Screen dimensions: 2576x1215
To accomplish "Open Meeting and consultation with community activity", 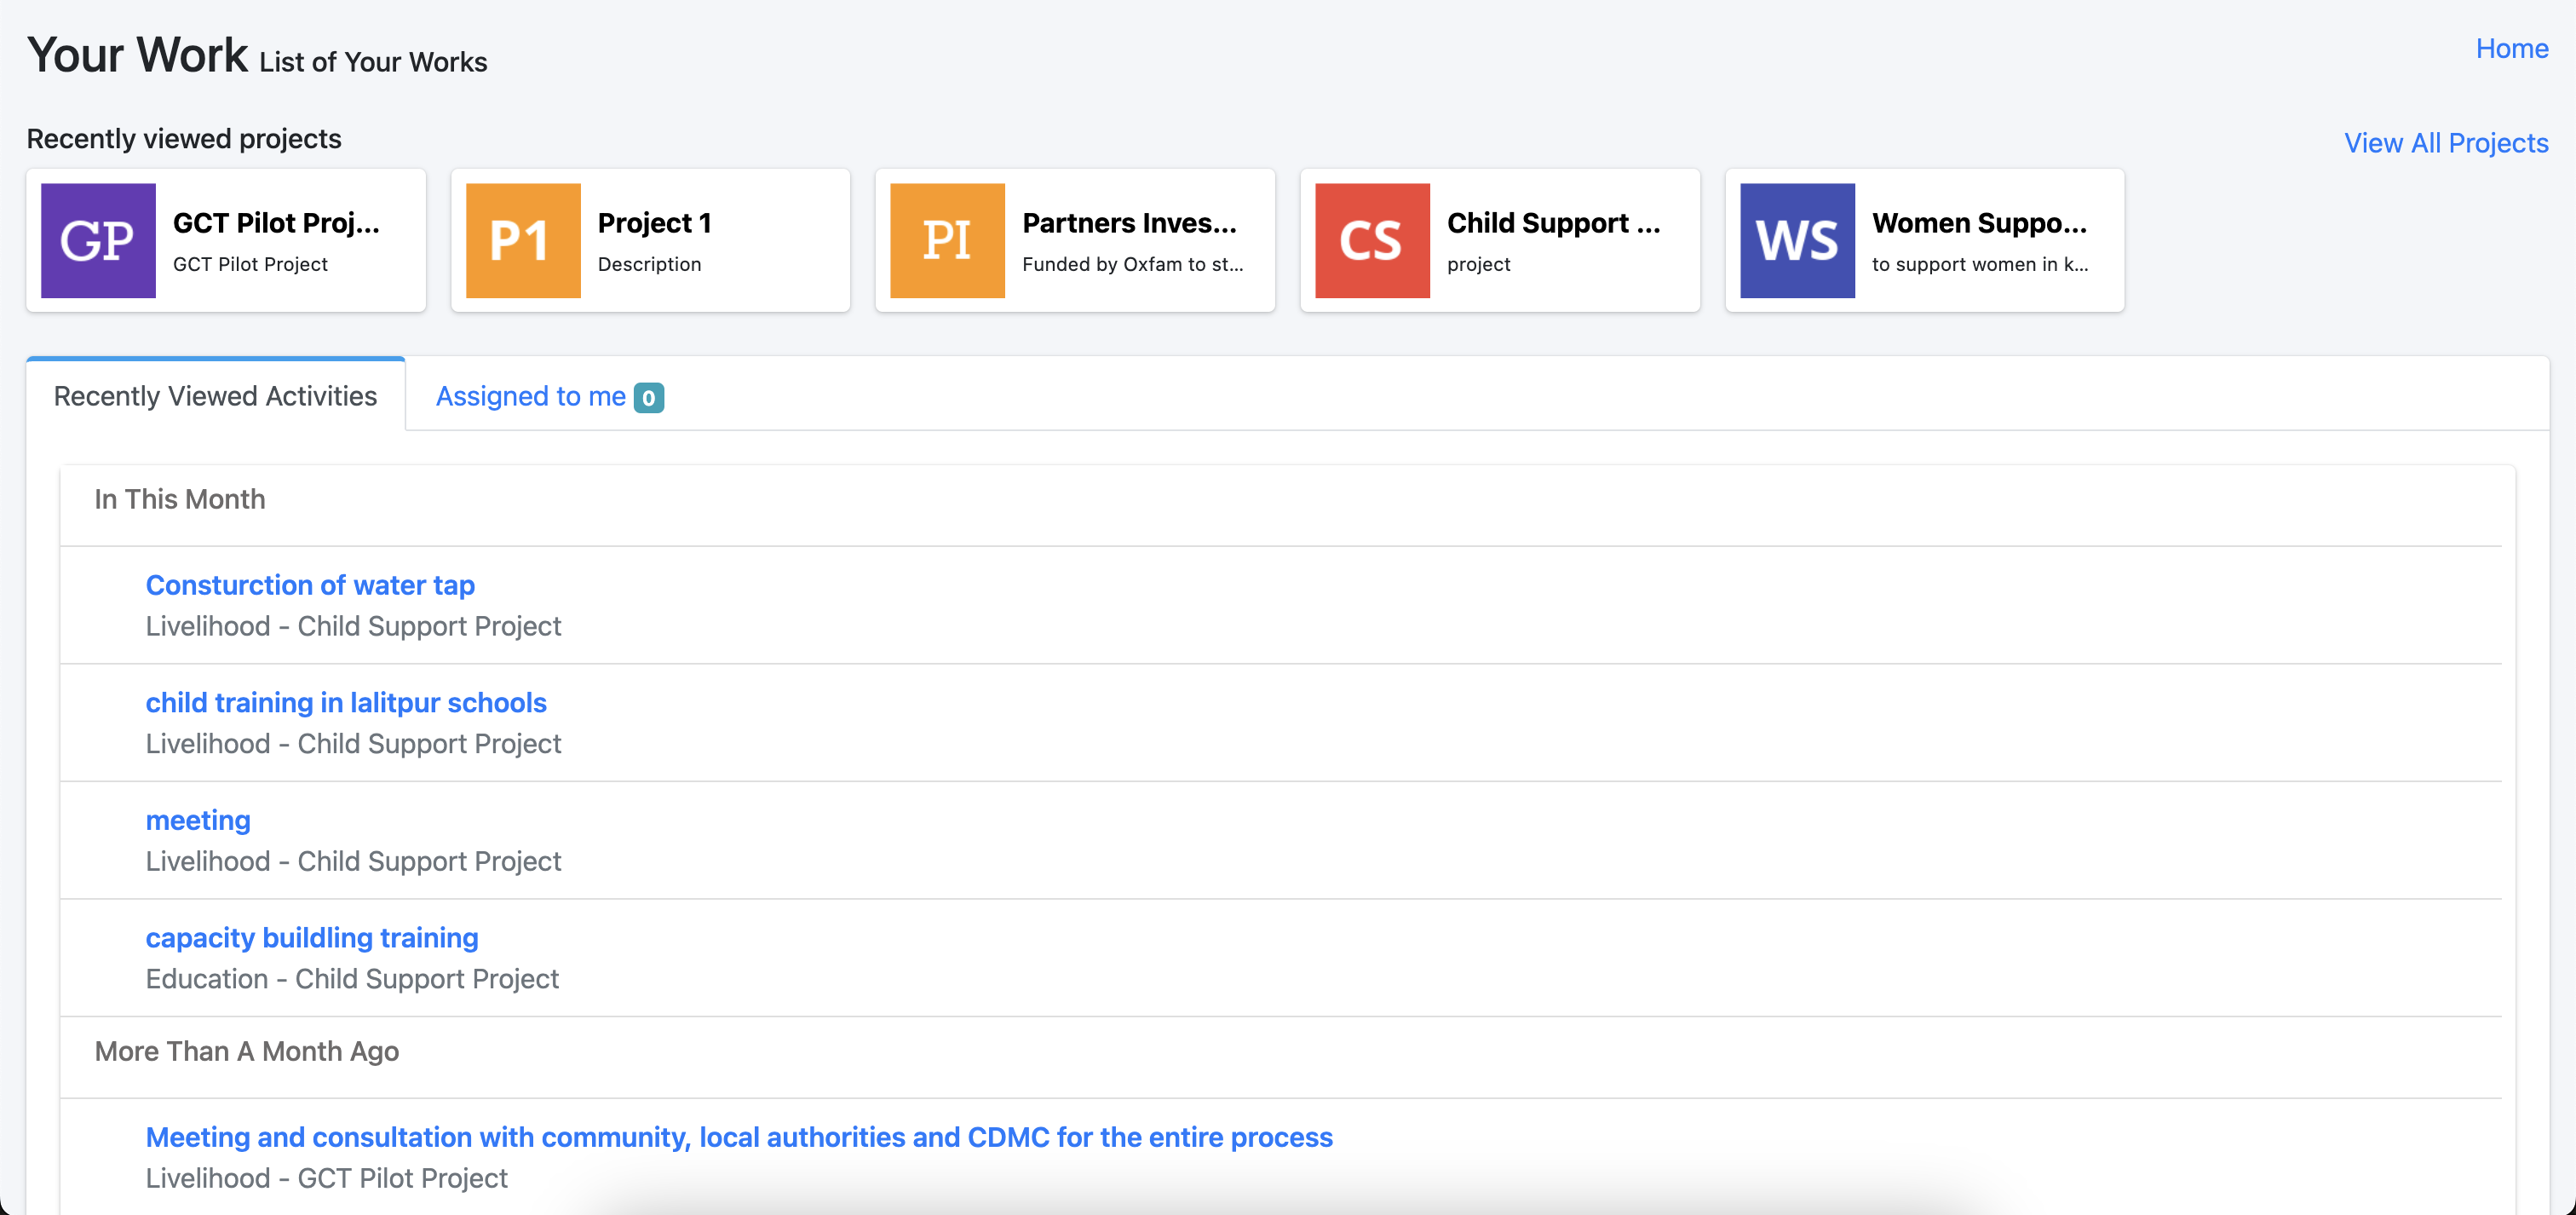I will [x=739, y=1137].
